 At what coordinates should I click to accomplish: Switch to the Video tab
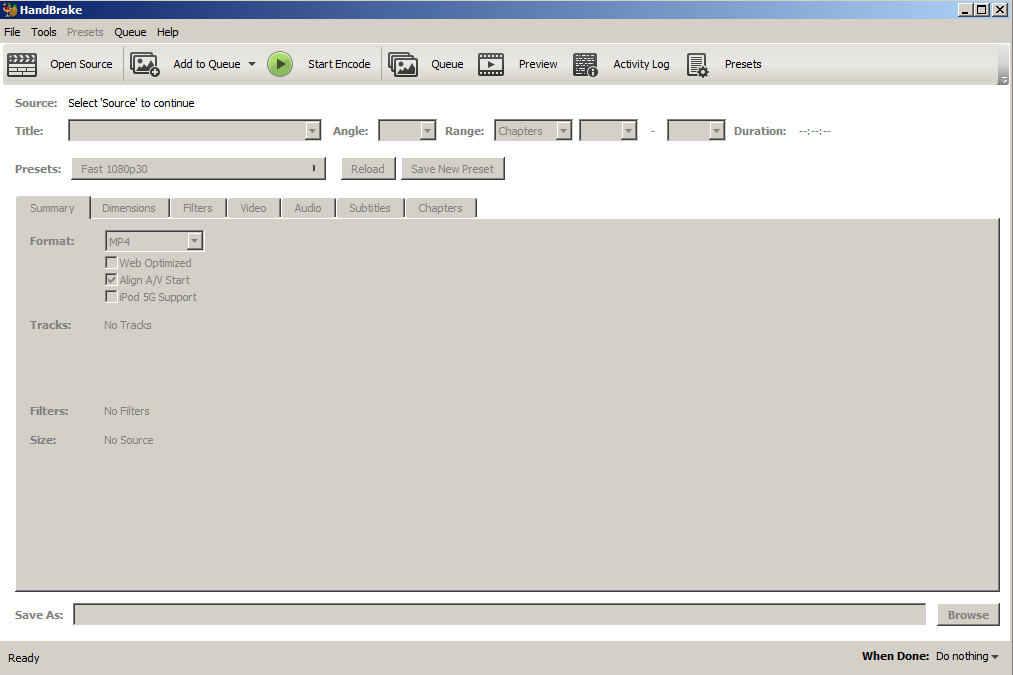[253, 208]
